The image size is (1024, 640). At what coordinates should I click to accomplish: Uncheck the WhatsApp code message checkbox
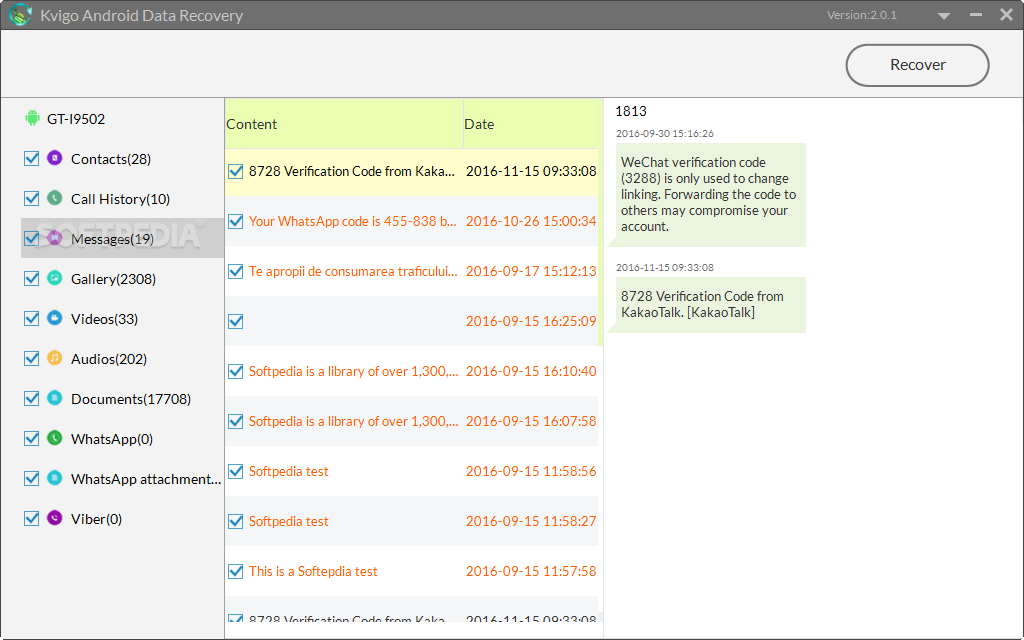[236, 221]
